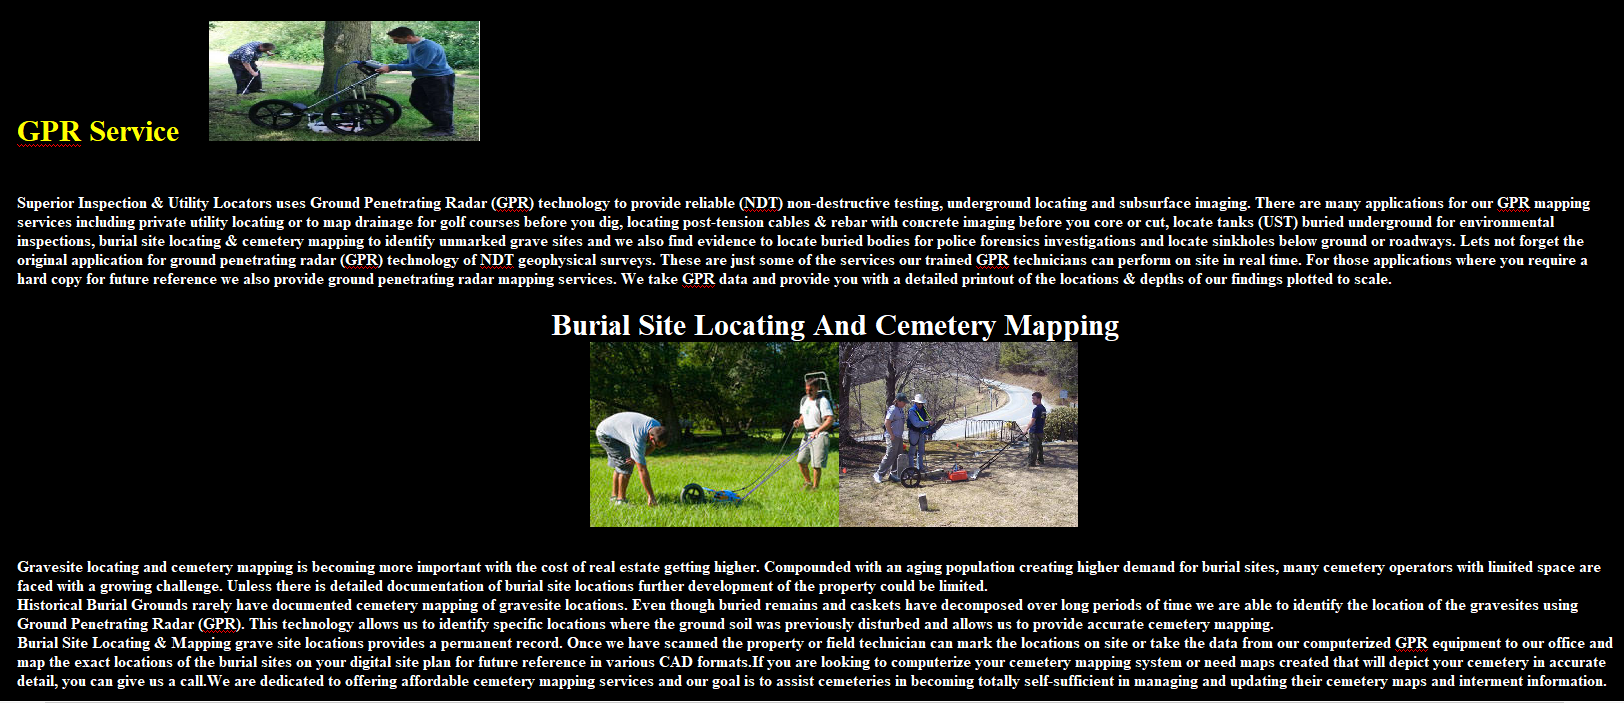Click underlined "GPR" before "mapping" in first line
The height and width of the screenshot is (703, 1624).
tap(1513, 203)
